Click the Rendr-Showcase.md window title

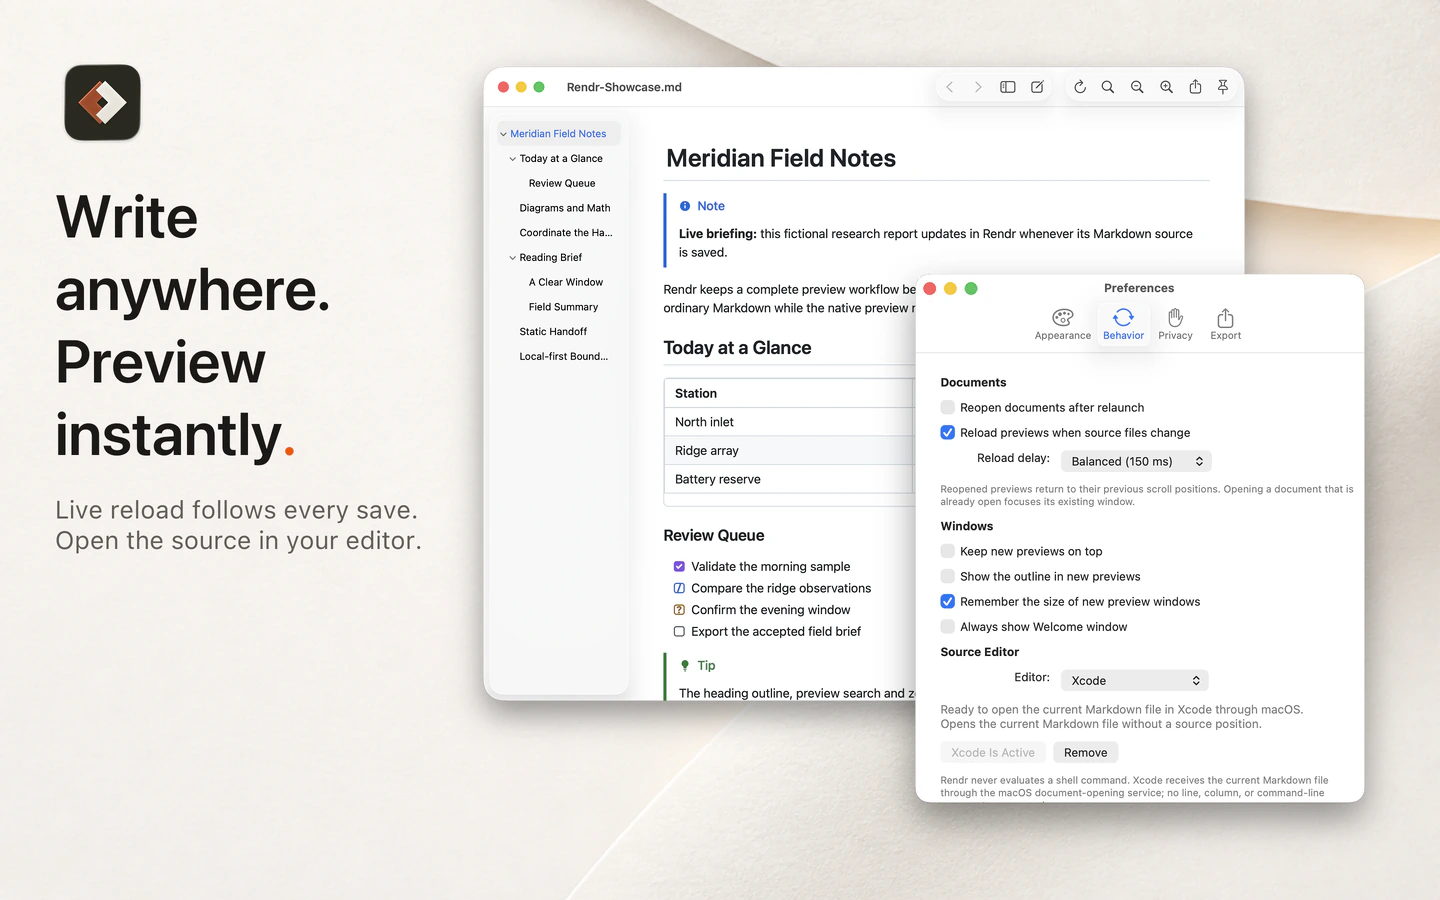tap(624, 87)
